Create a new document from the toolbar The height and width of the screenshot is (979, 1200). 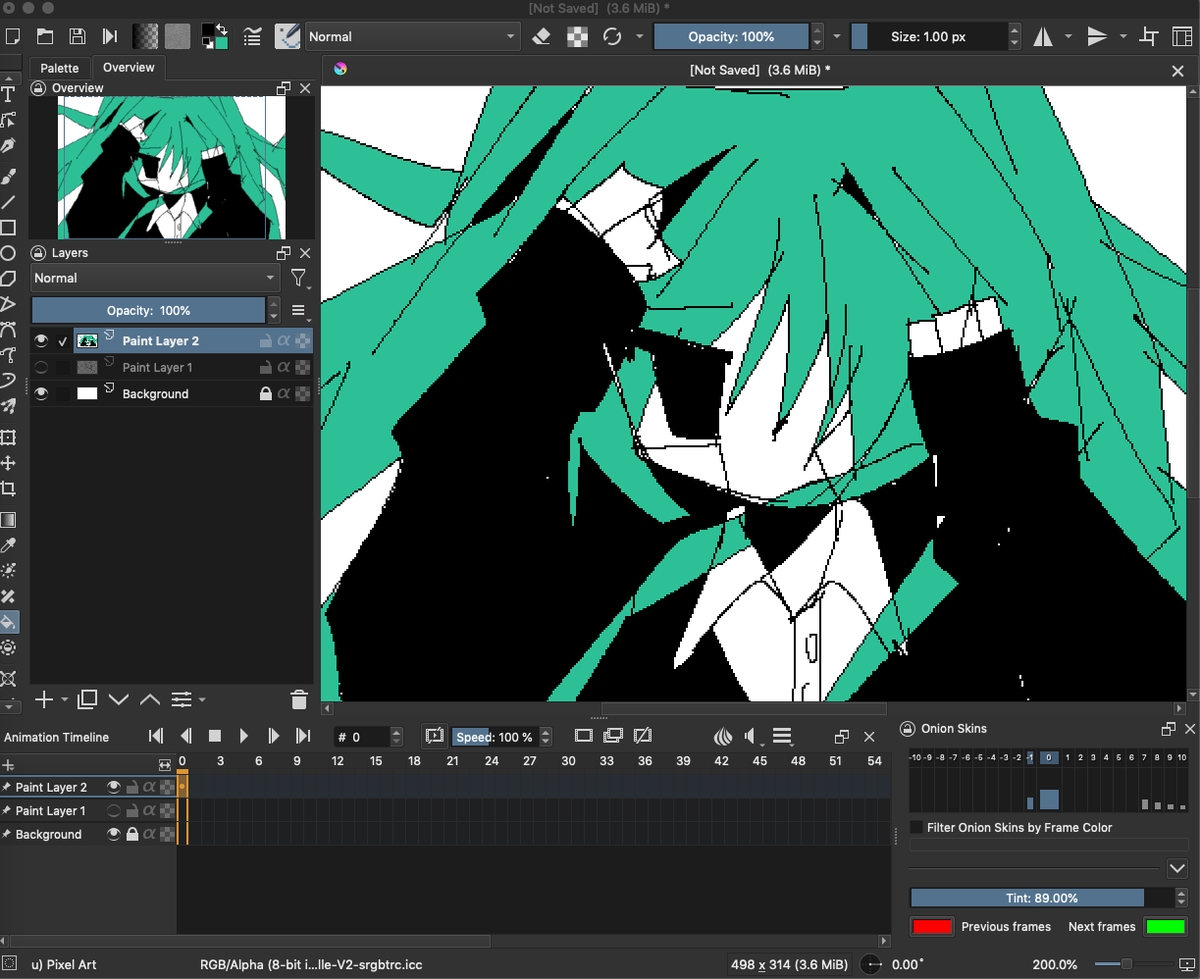(13, 37)
